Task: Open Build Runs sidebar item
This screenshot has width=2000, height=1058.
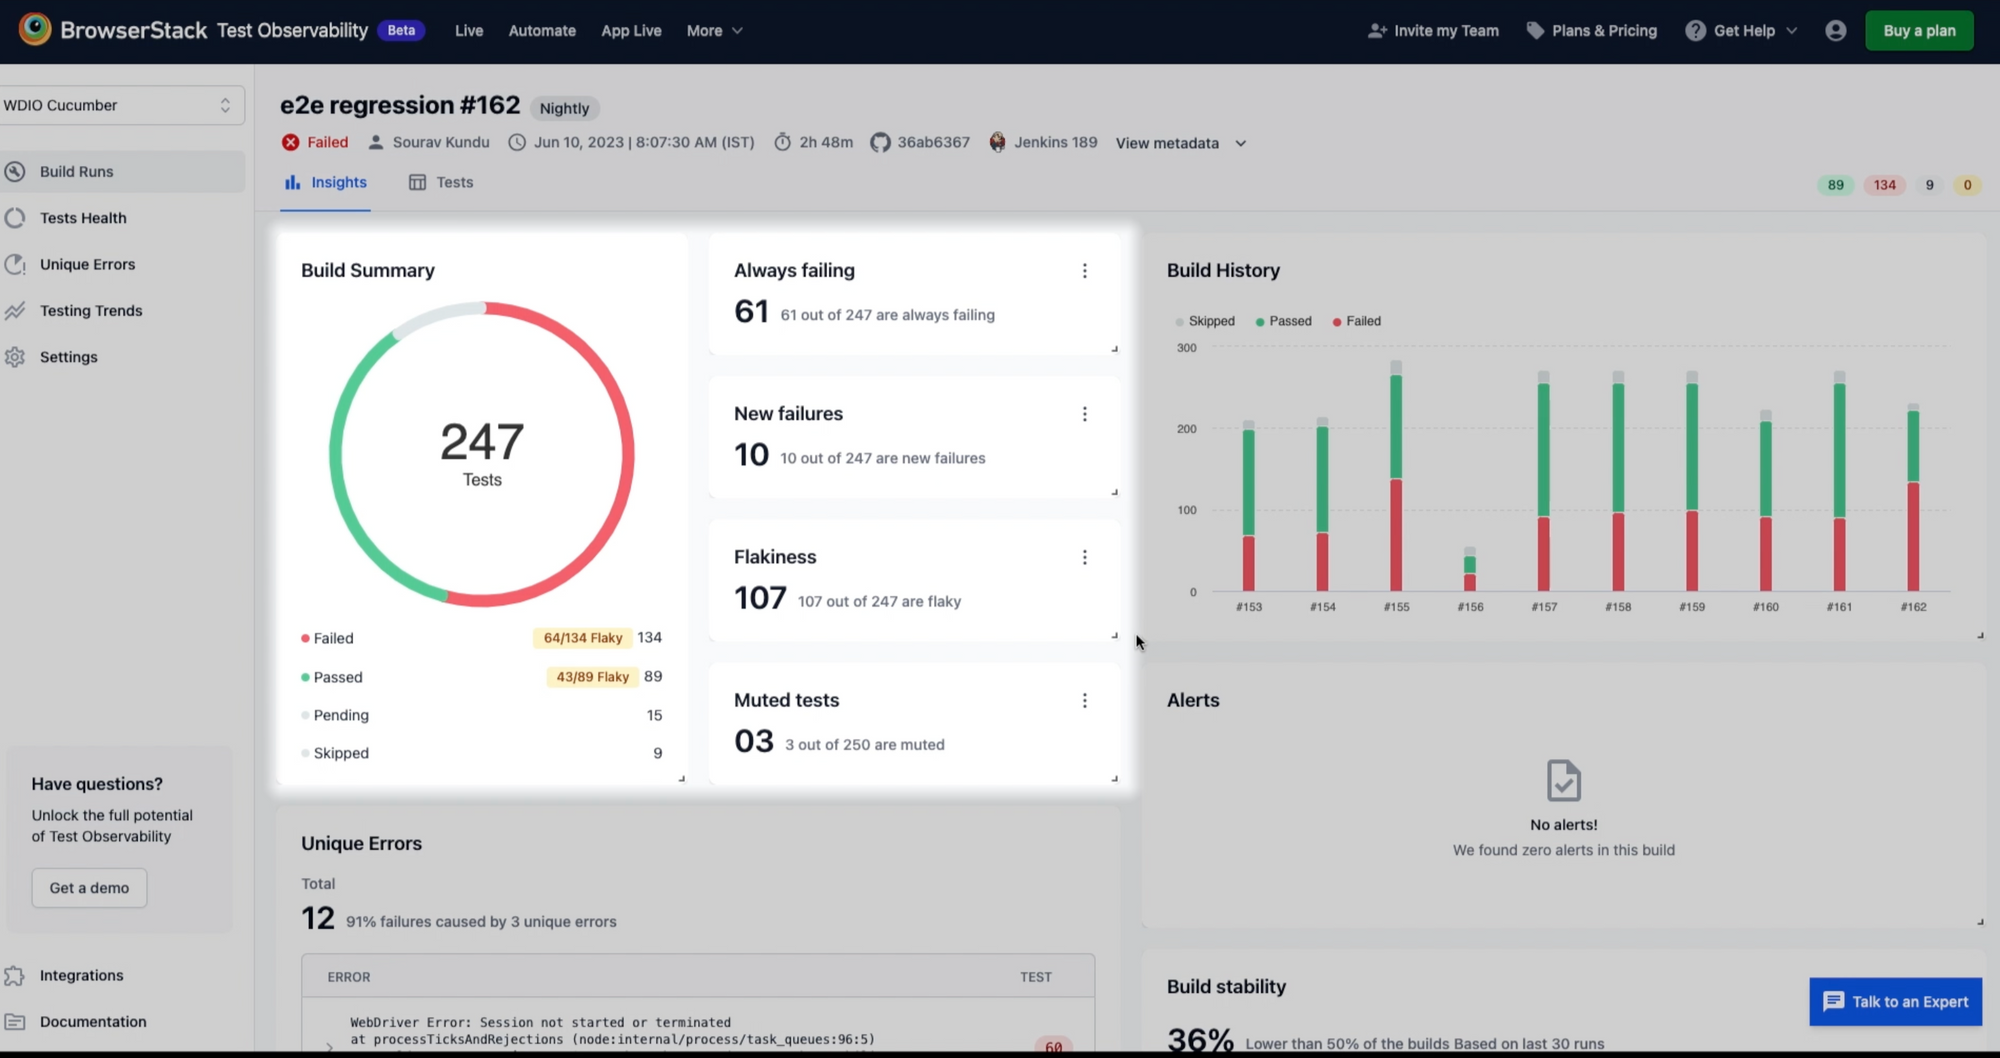Action: click(x=121, y=171)
